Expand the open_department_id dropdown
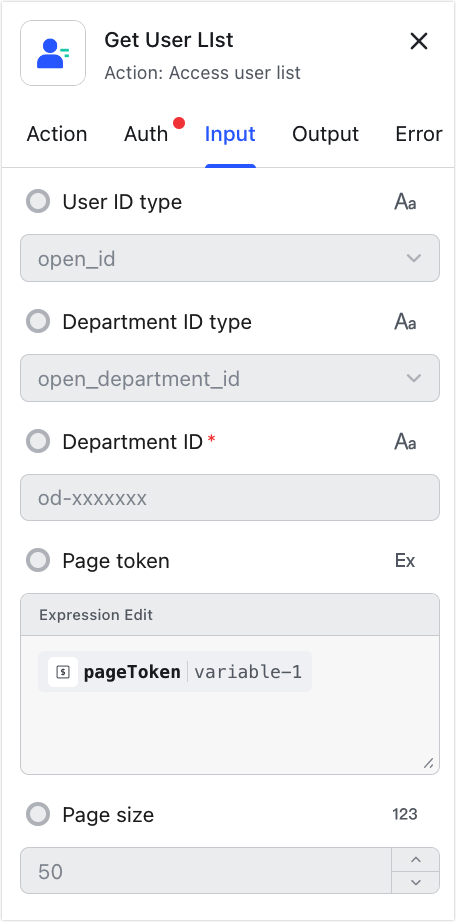 tap(230, 378)
